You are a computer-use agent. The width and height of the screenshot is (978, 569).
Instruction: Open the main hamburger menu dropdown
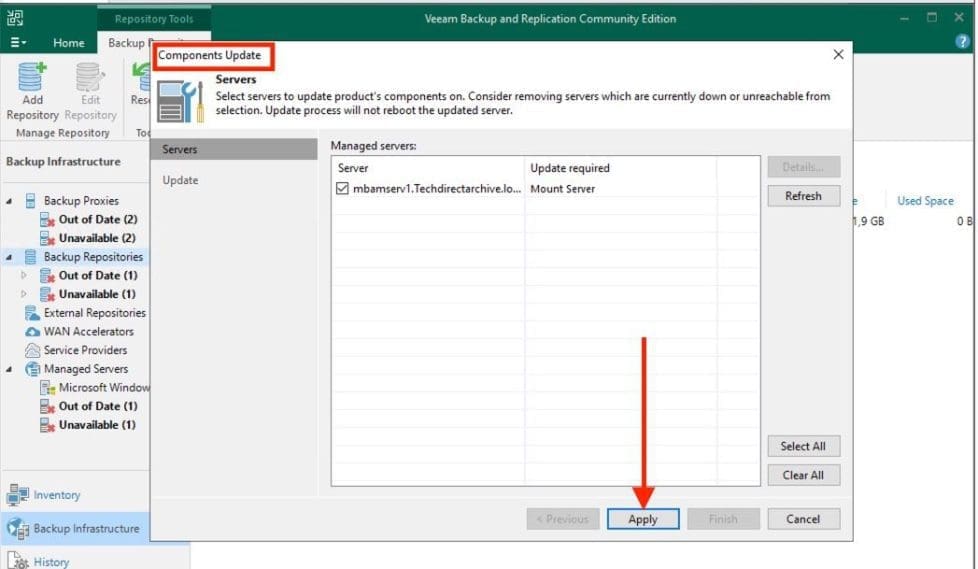point(18,43)
